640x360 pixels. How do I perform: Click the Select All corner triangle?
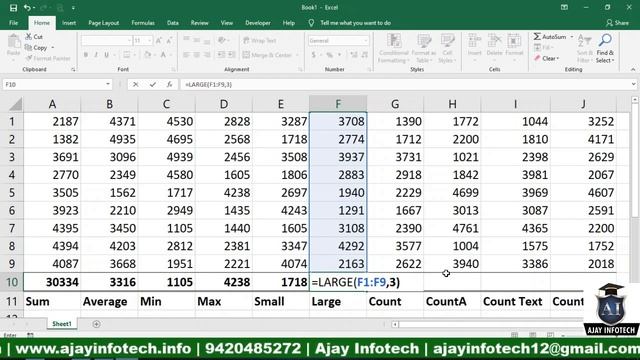point(15,104)
